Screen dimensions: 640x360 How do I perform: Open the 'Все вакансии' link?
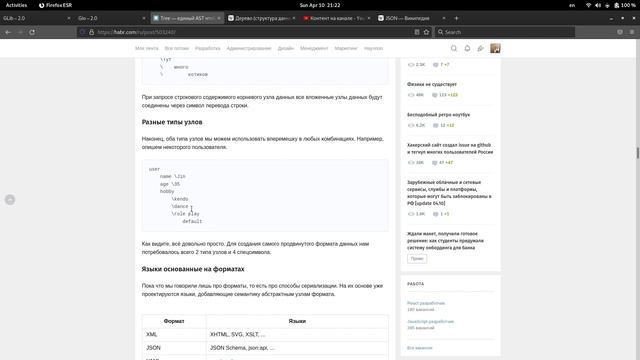coord(420,348)
